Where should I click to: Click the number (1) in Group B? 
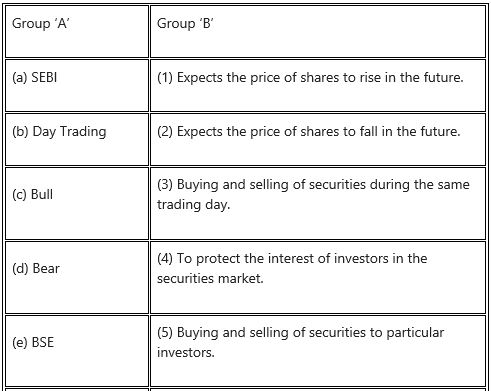point(165,78)
